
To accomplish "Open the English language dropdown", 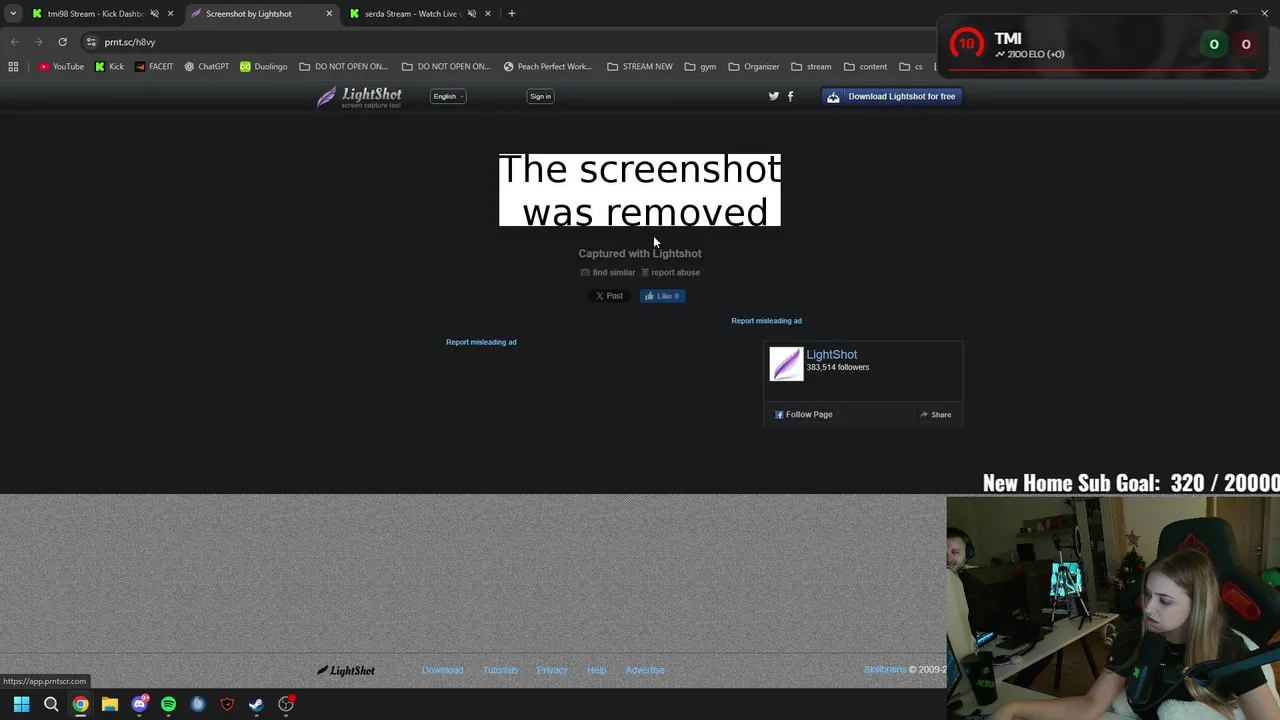I will (x=447, y=96).
